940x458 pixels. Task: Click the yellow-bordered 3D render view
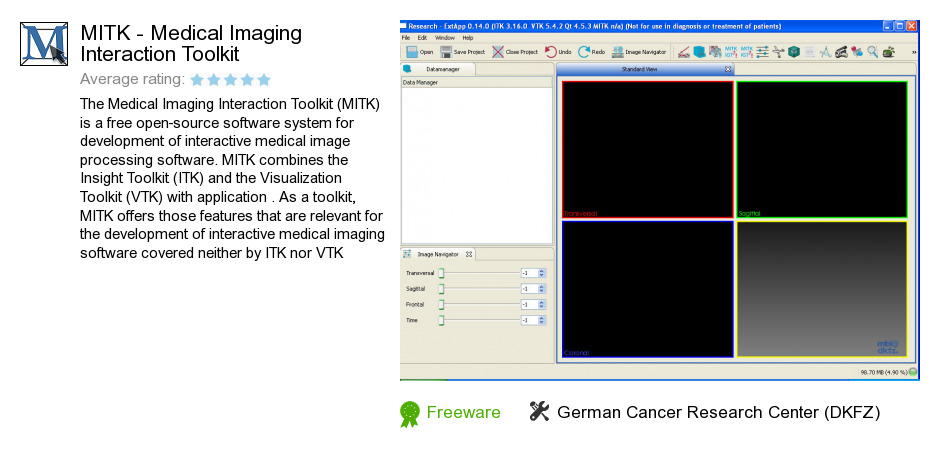click(x=822, y=289)
